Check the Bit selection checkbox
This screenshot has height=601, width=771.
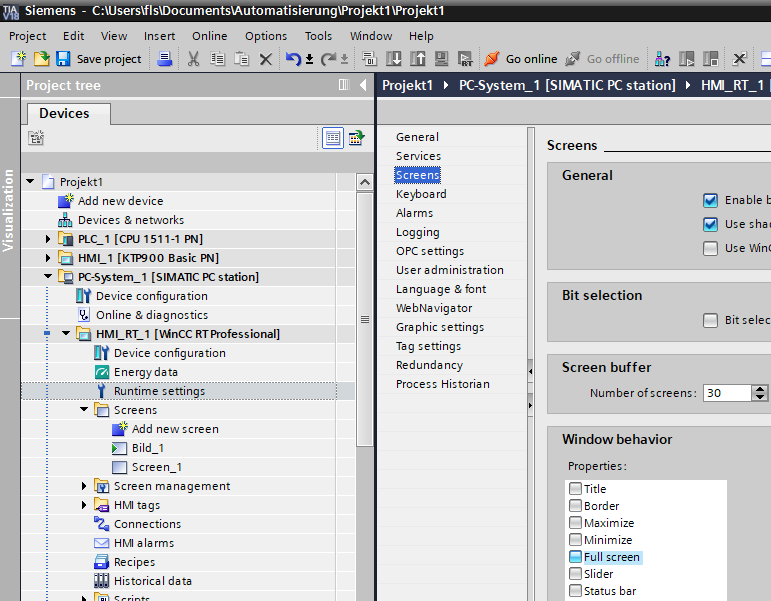click(710, 320)
